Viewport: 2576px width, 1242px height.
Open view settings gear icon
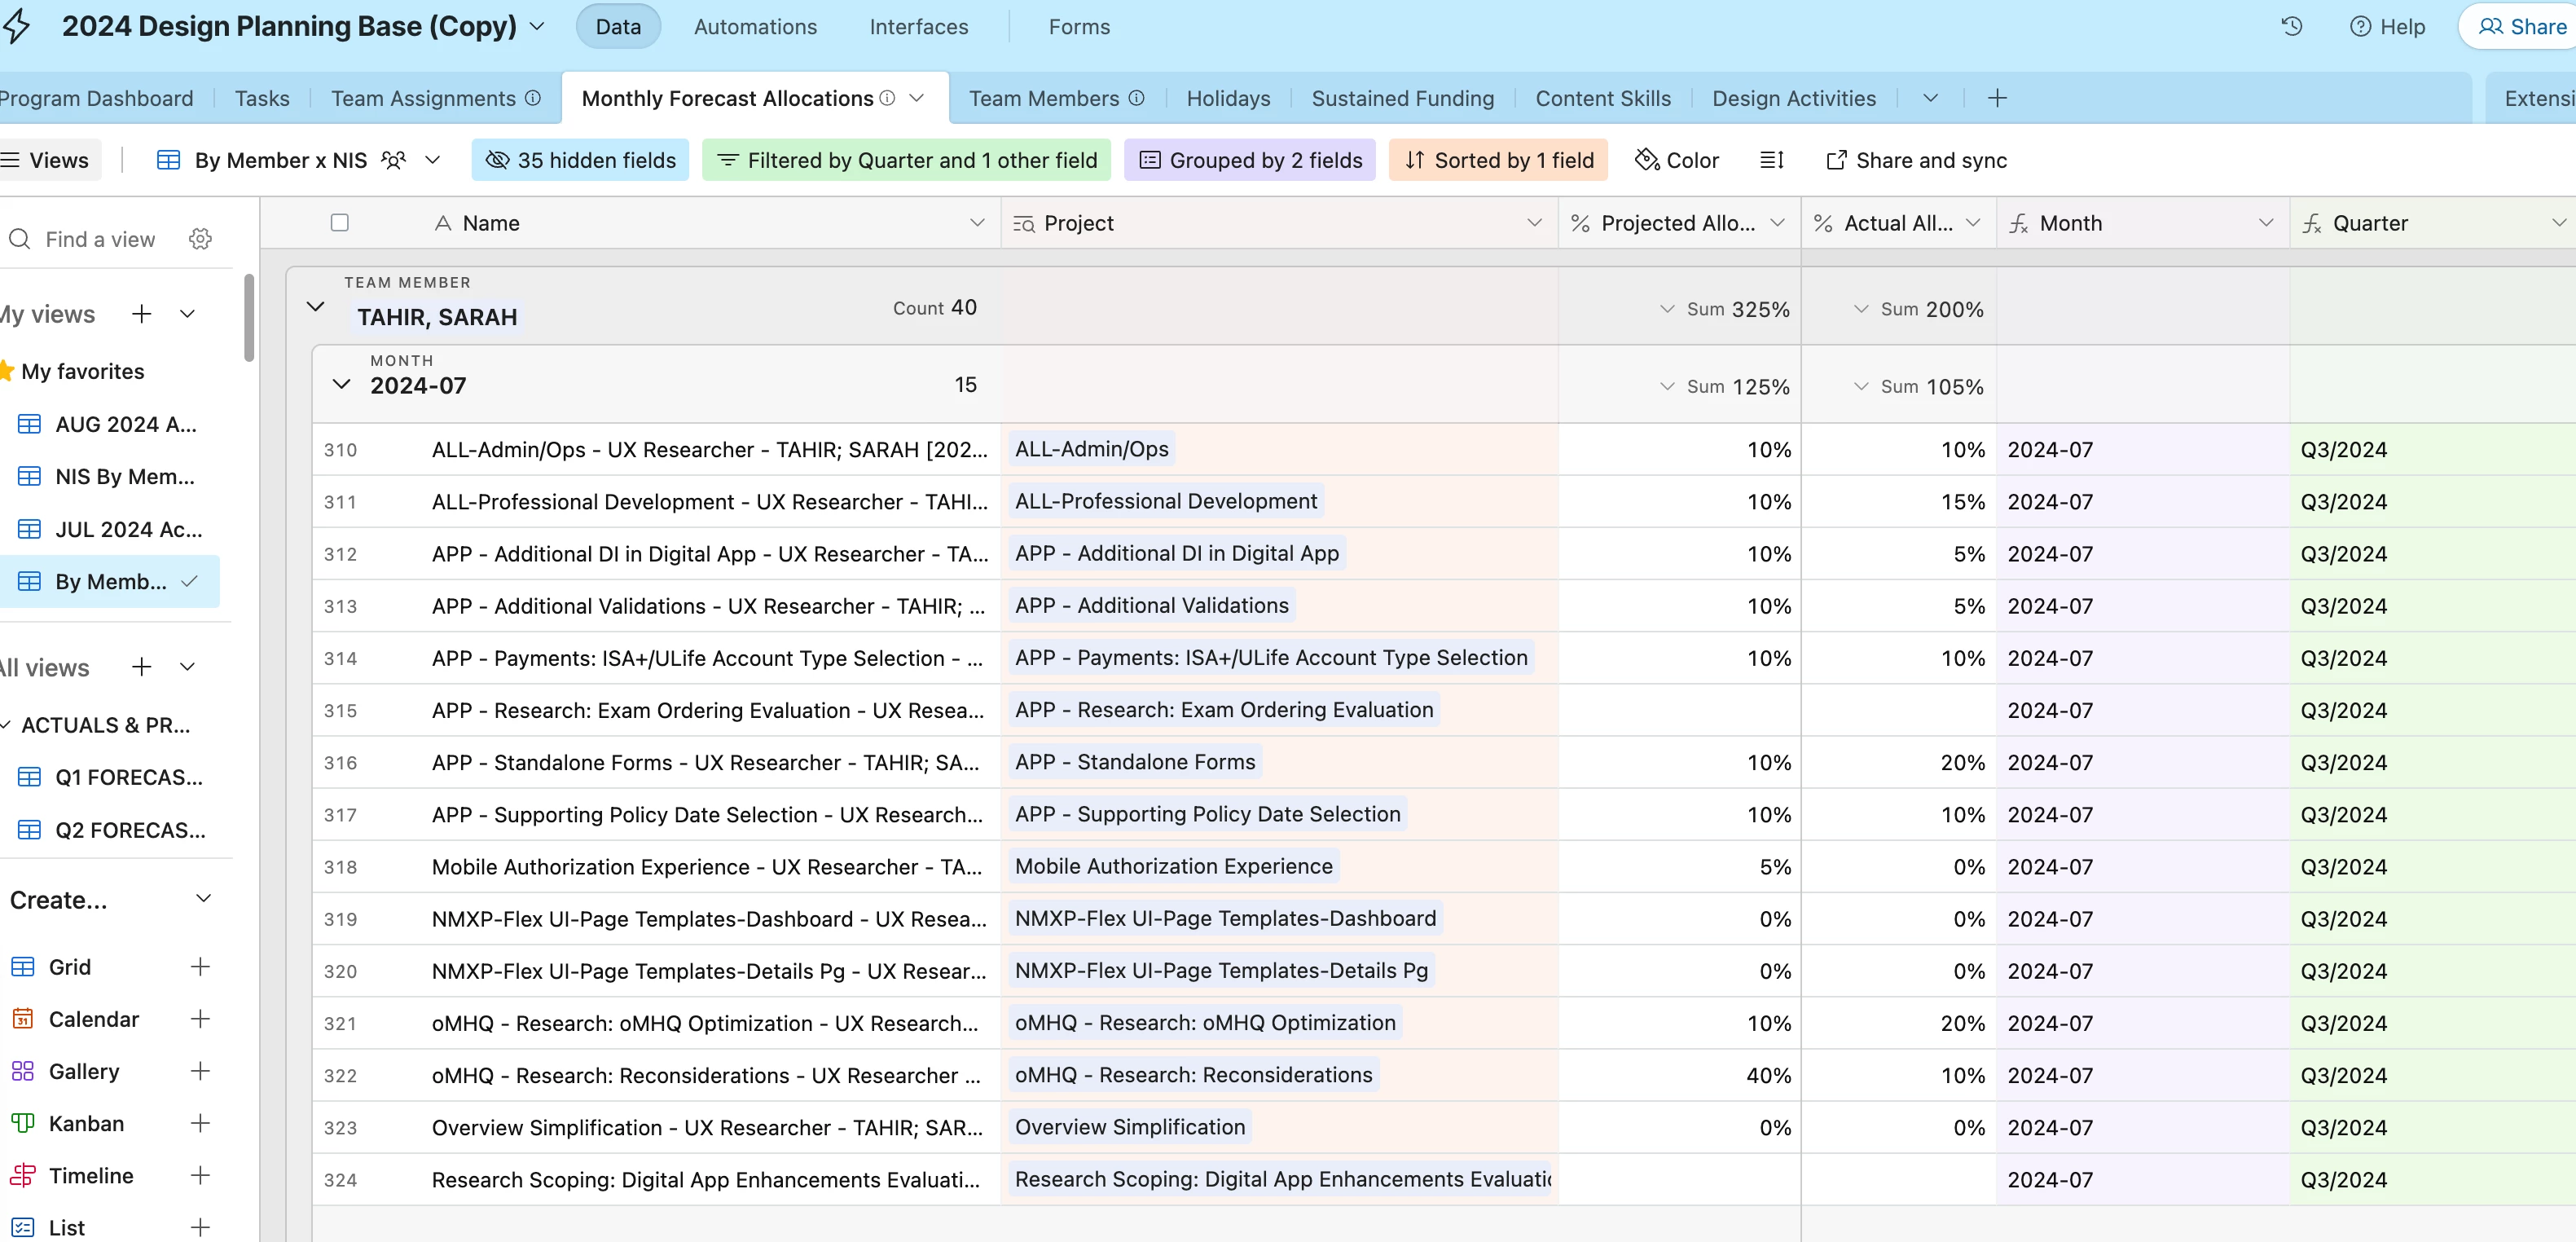[x=200, y=239]
